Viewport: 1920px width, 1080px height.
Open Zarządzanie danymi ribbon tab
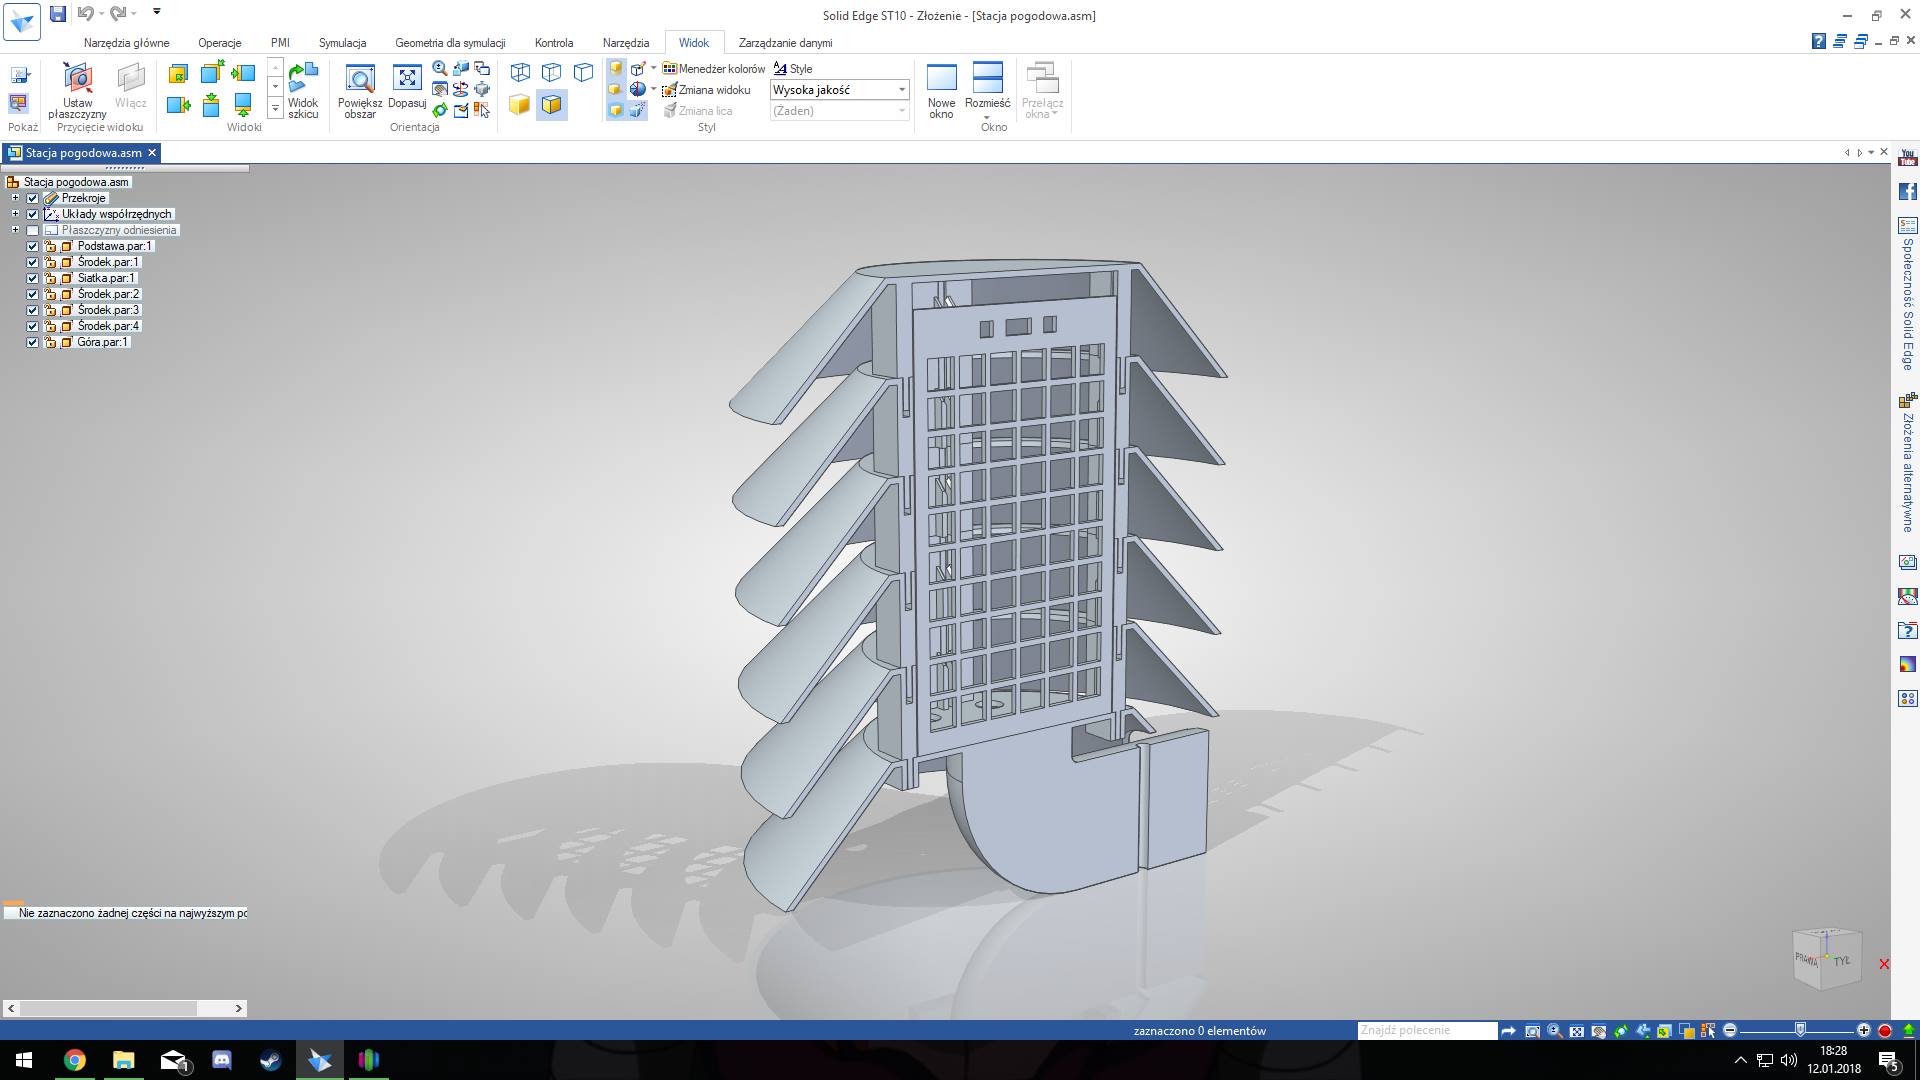(x=785, y=43)
